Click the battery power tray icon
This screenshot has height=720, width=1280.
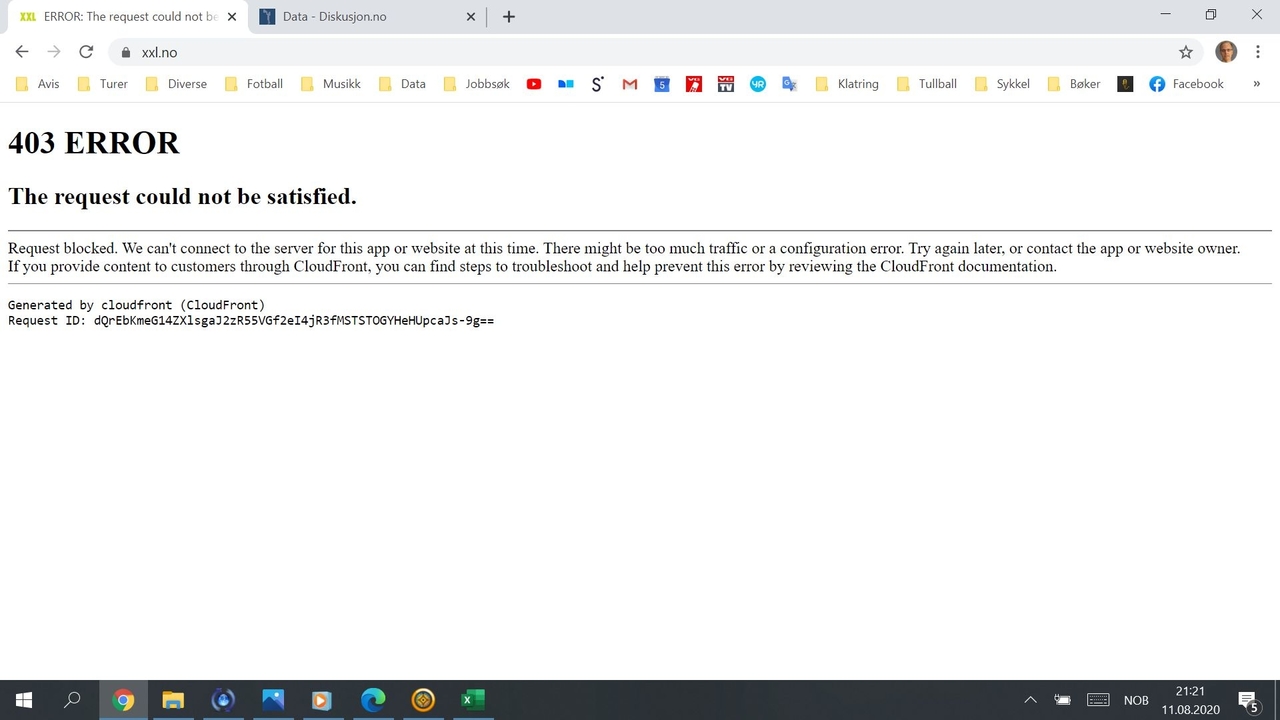1063,700
